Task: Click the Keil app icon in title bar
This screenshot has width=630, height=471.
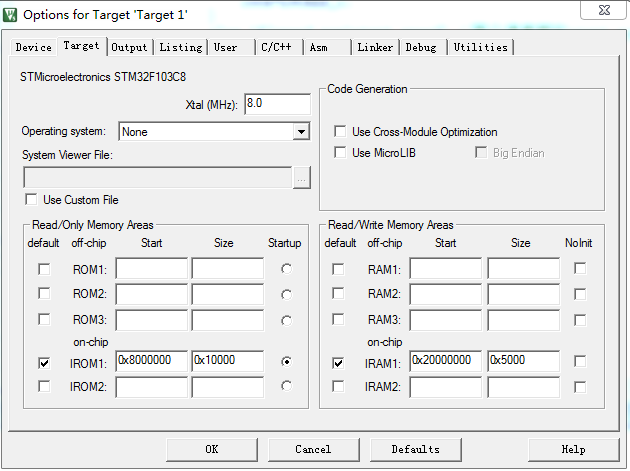Action: pos(11,13)
